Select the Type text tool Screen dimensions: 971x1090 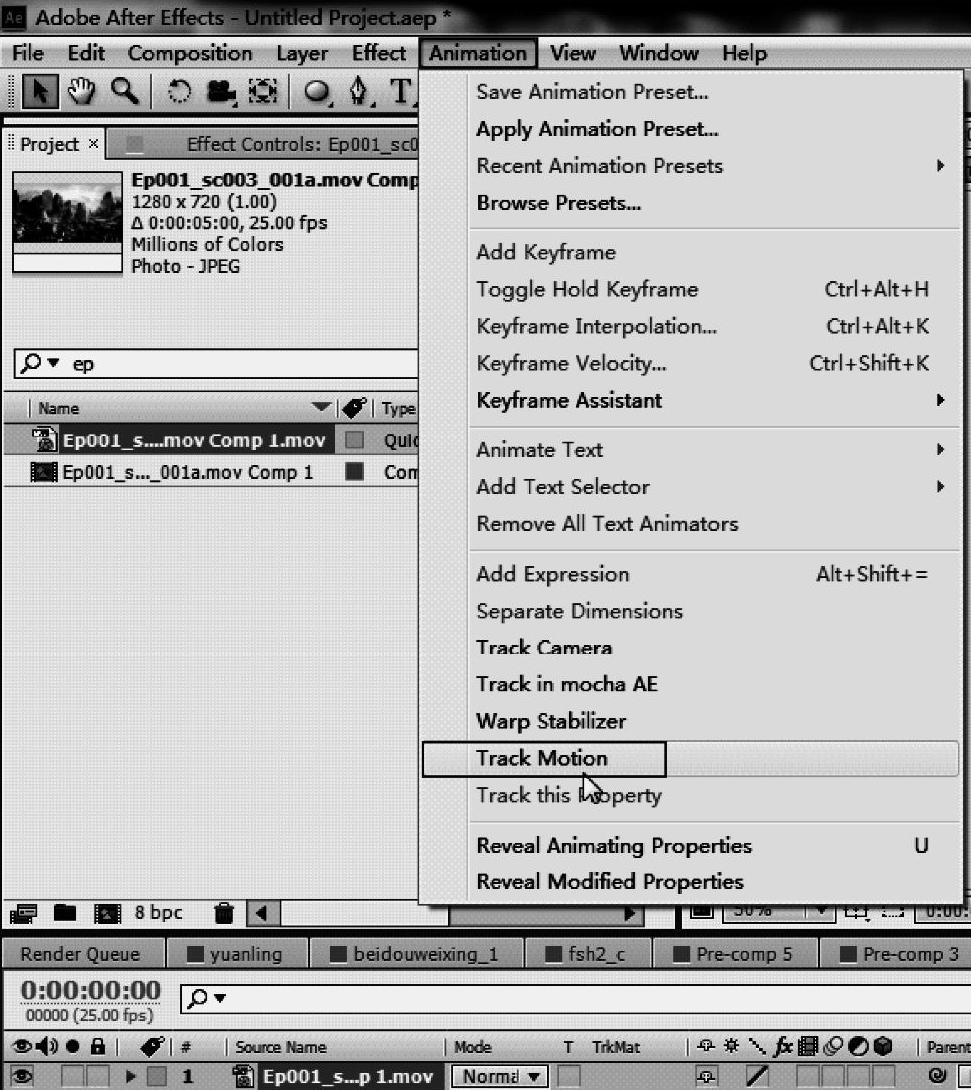(400, 92)
